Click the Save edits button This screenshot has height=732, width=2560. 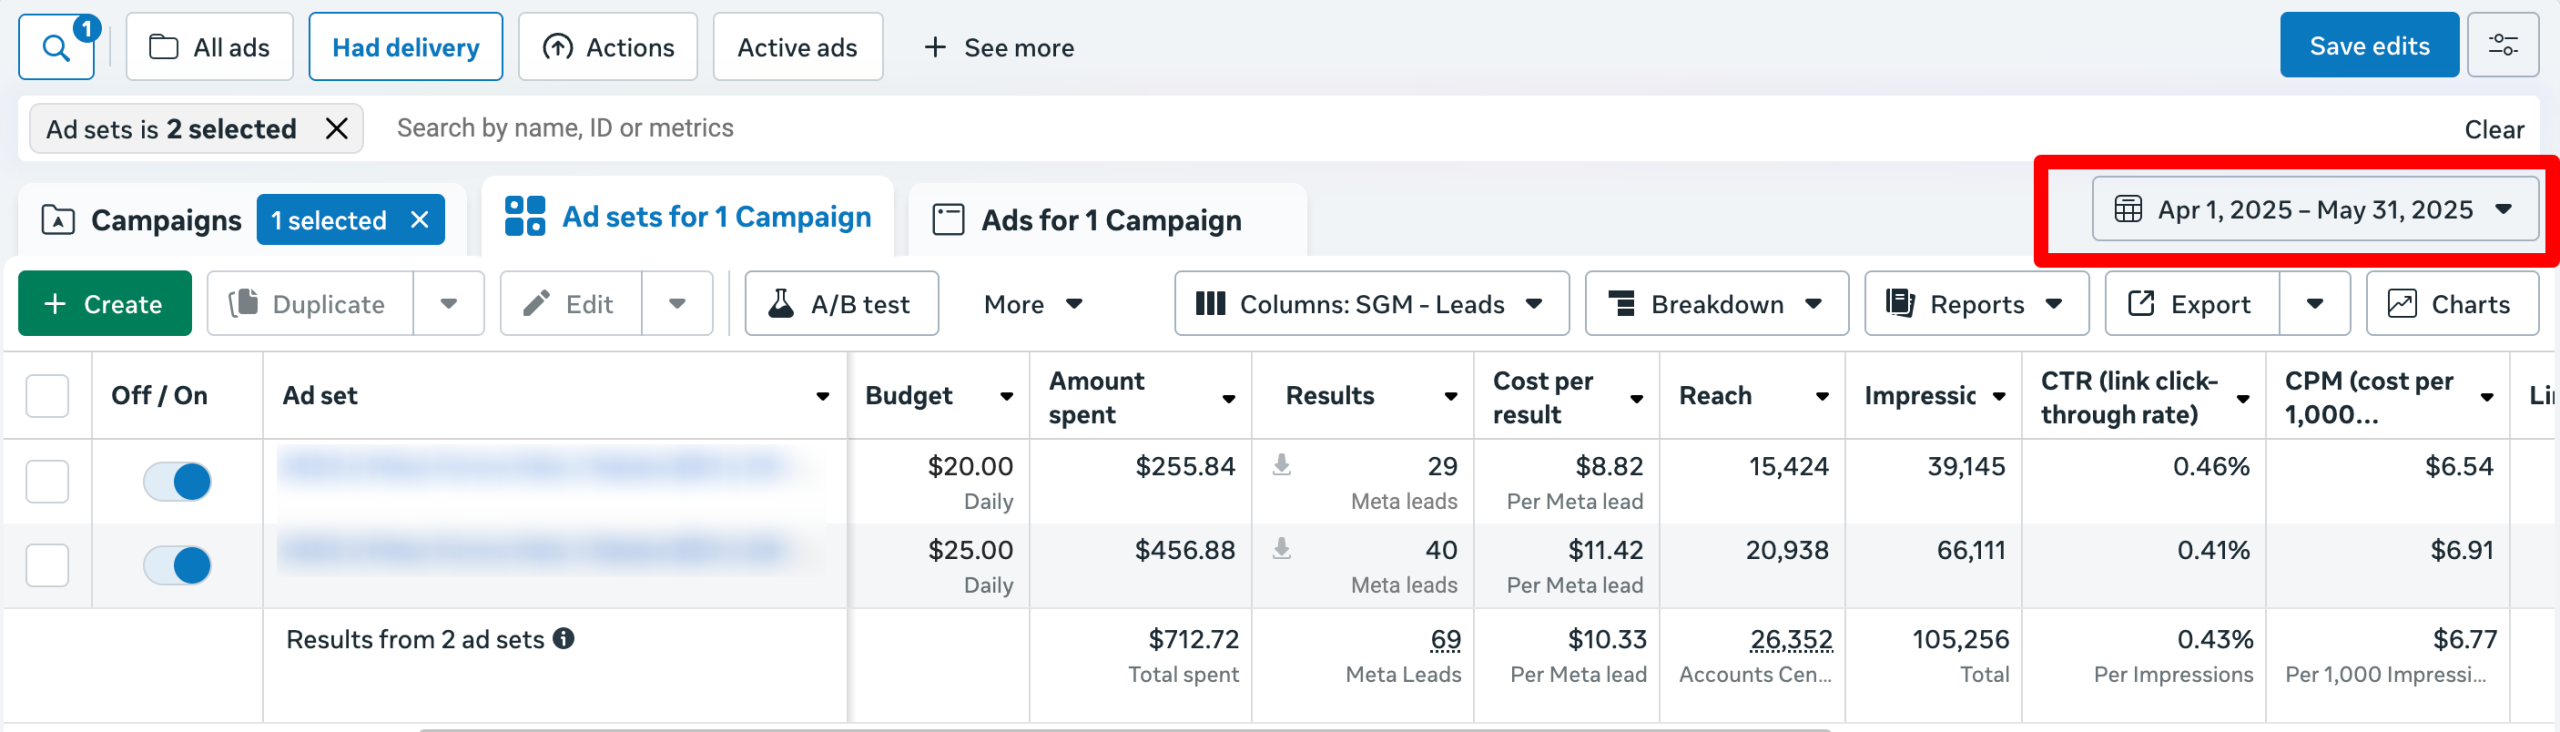[x=2368, y=46]
